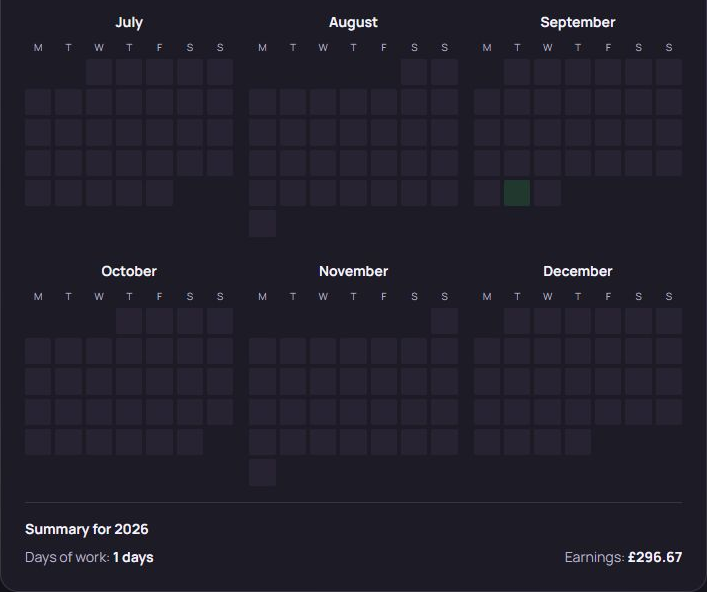
Task: Select October 1, first Thursday cell in October
Action: point(129,321)
